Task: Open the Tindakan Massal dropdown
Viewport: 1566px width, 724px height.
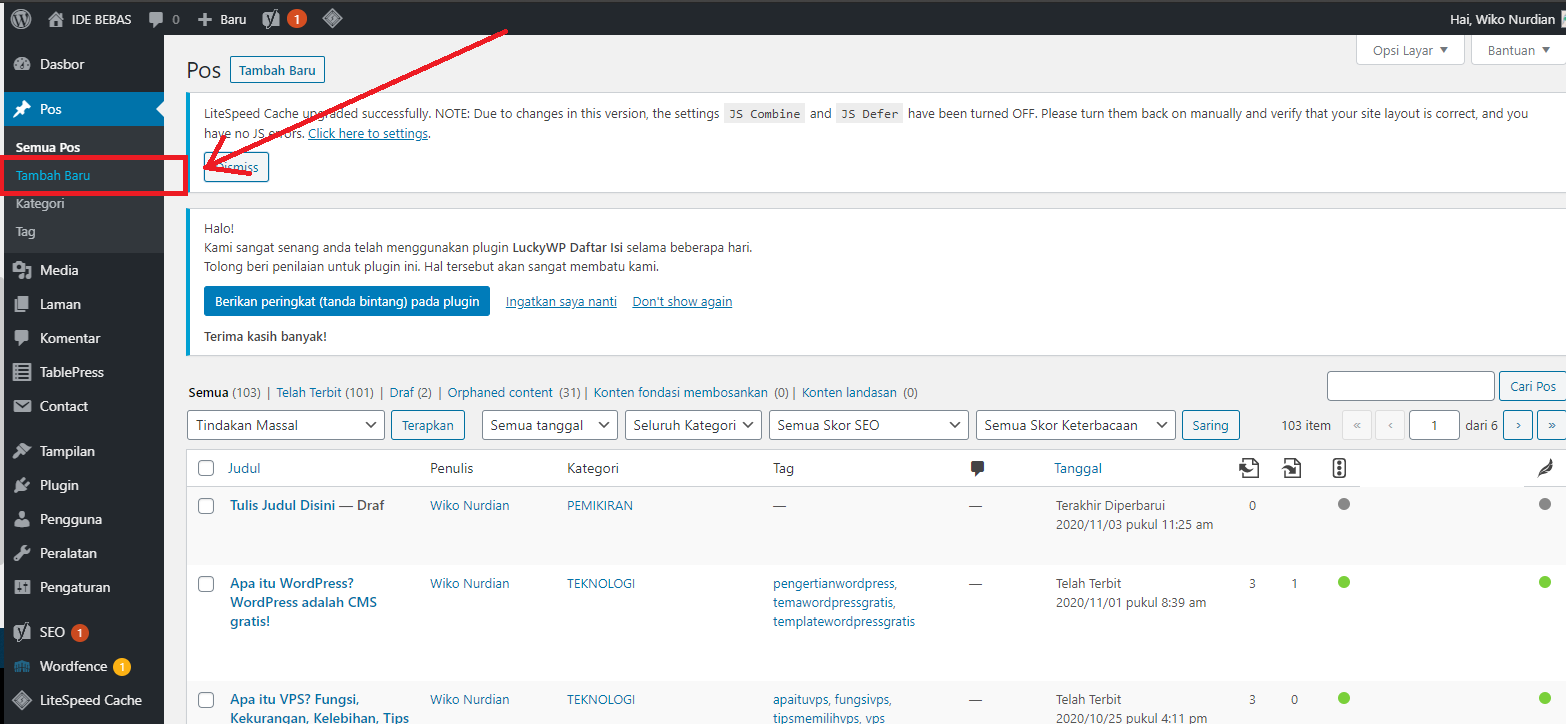Action: (285, 425)
